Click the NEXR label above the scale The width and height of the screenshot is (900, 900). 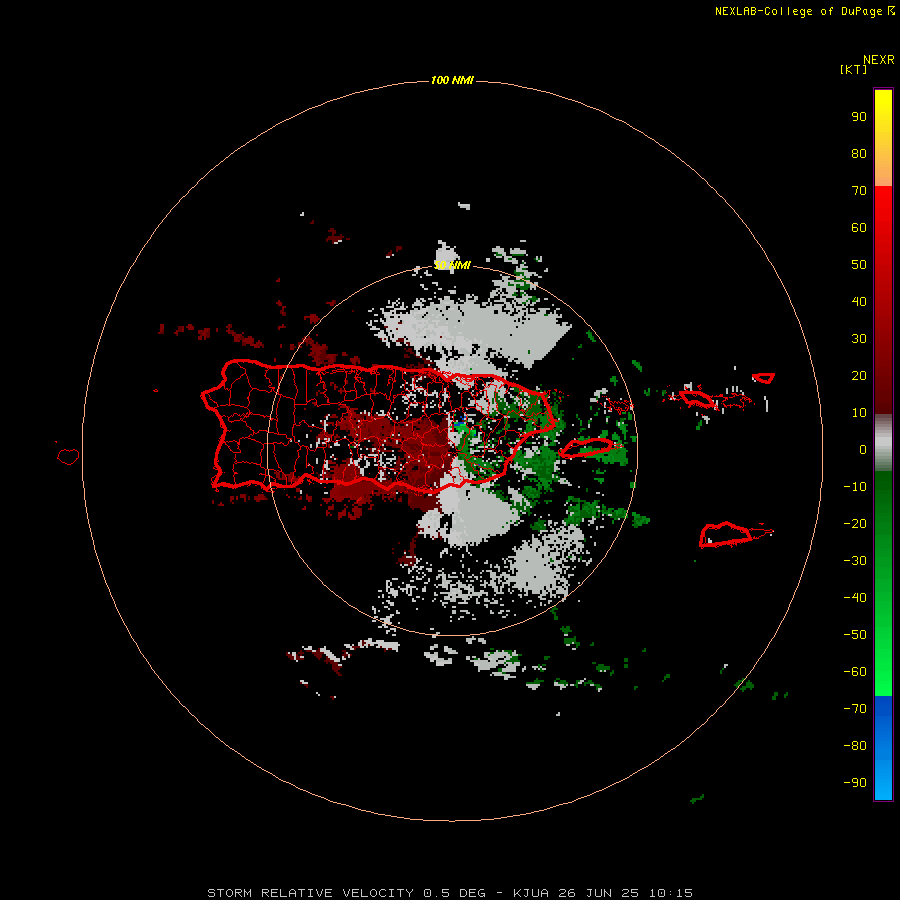(878, 60)
